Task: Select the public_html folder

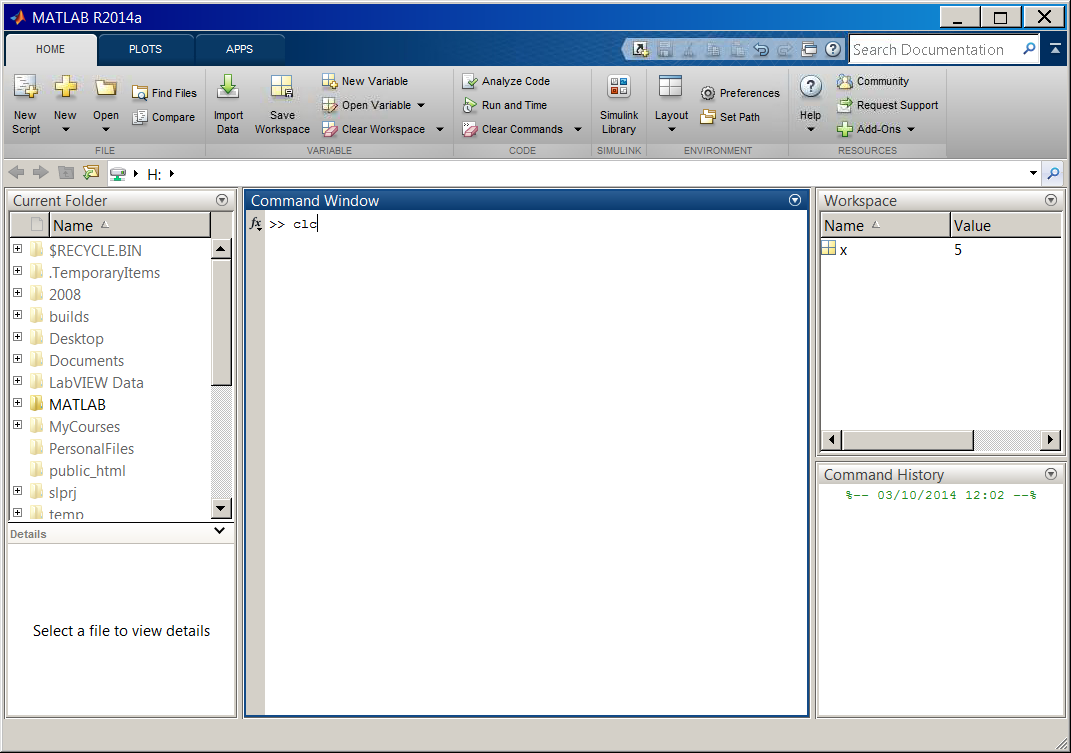Action: coord(87,471)
